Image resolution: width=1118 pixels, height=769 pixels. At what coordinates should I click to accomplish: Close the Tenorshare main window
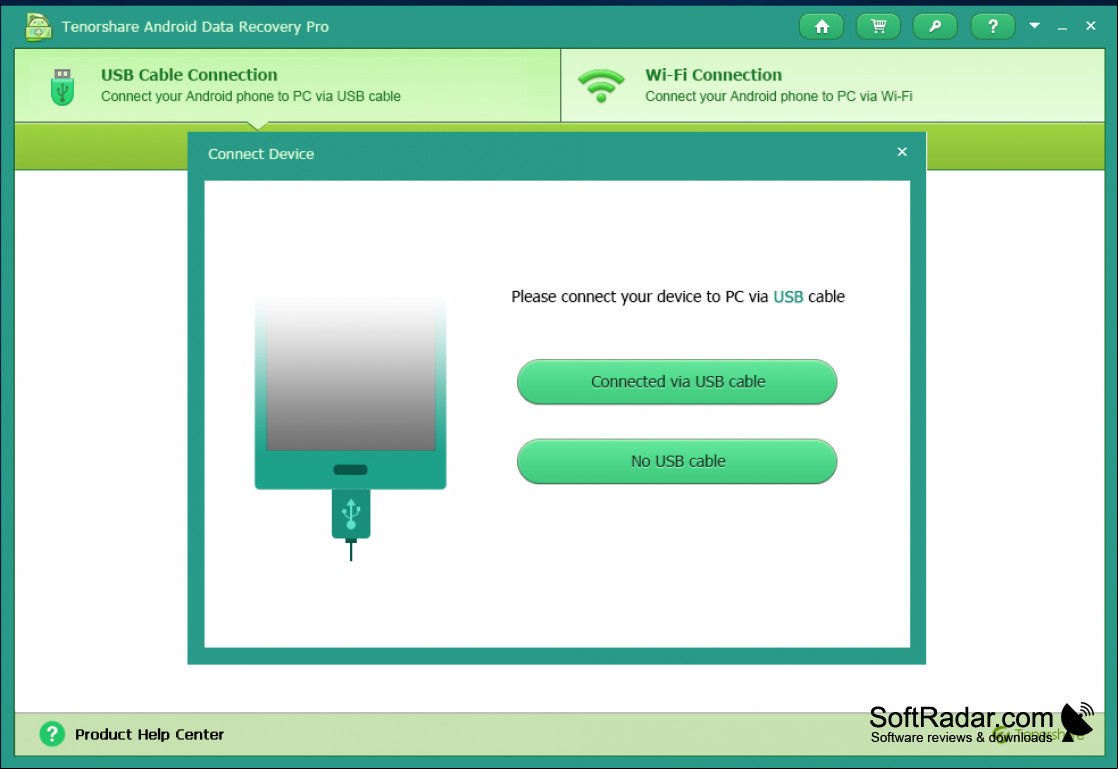click(x=1090, y=26)
